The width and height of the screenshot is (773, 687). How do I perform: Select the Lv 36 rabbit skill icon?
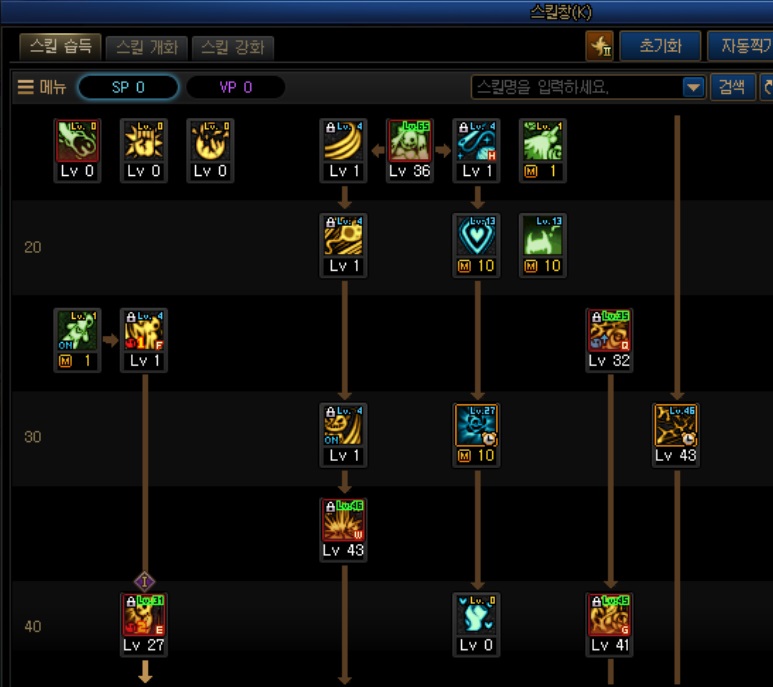[410, 141]
